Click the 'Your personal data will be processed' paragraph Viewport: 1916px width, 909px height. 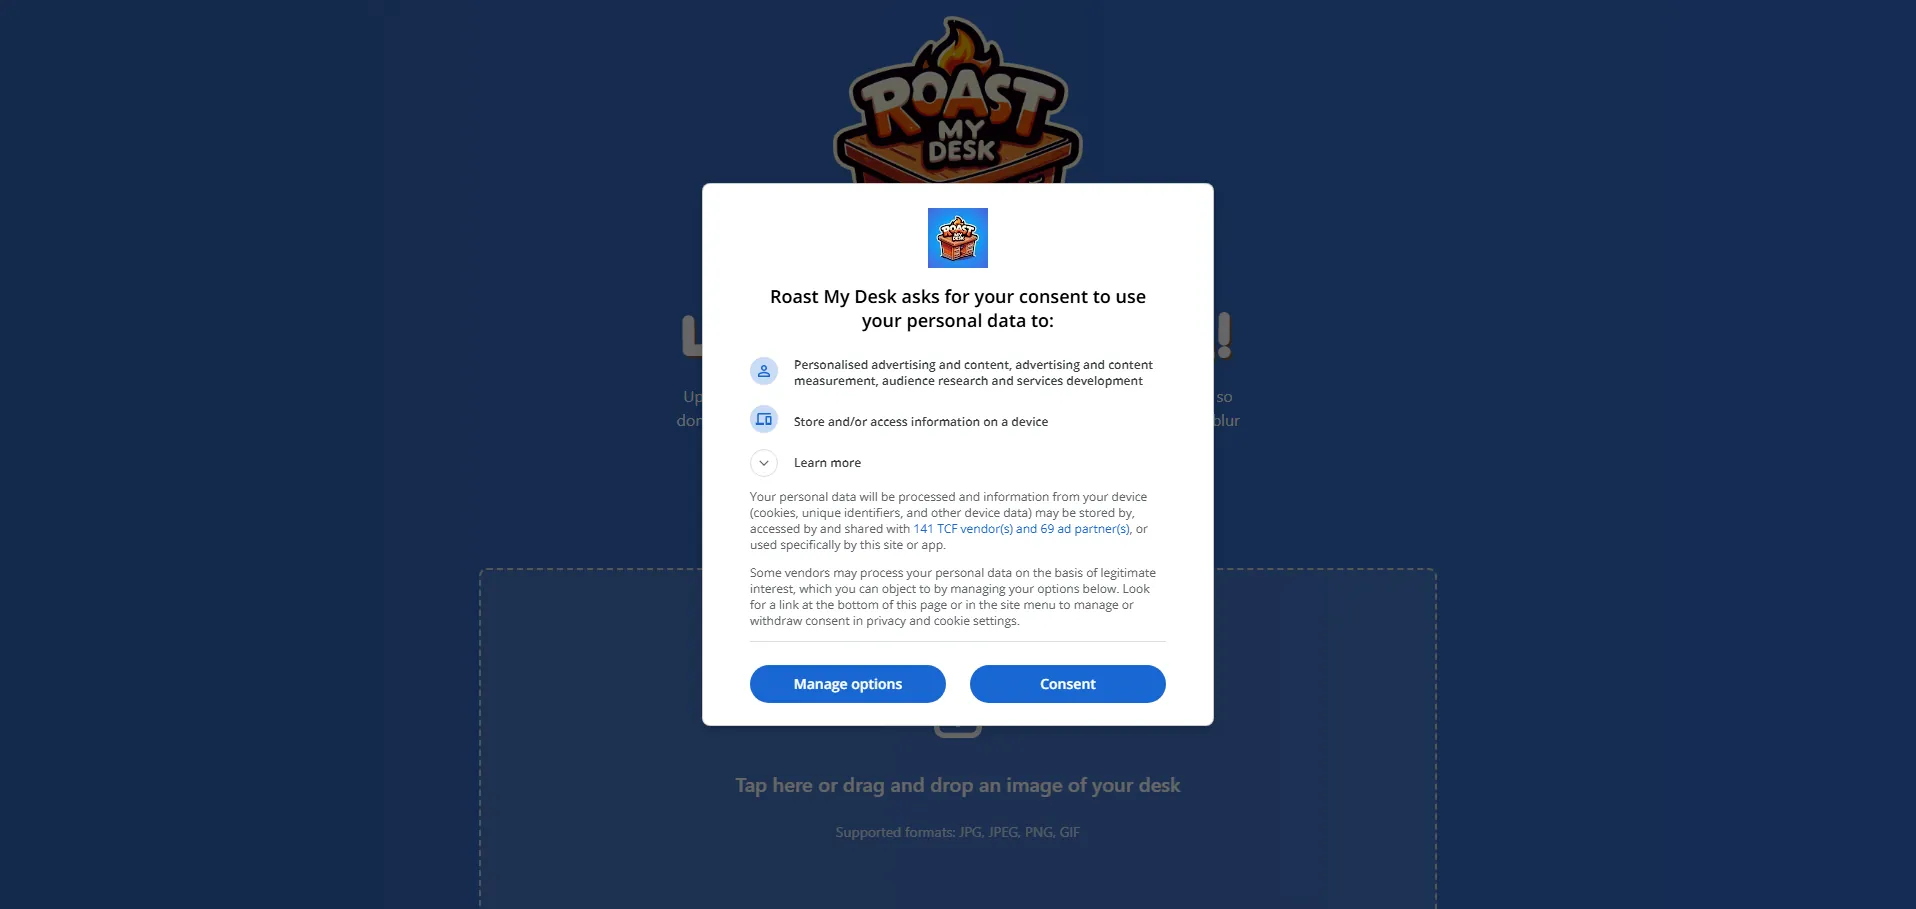pyautogui.click(x=949, y=521)
